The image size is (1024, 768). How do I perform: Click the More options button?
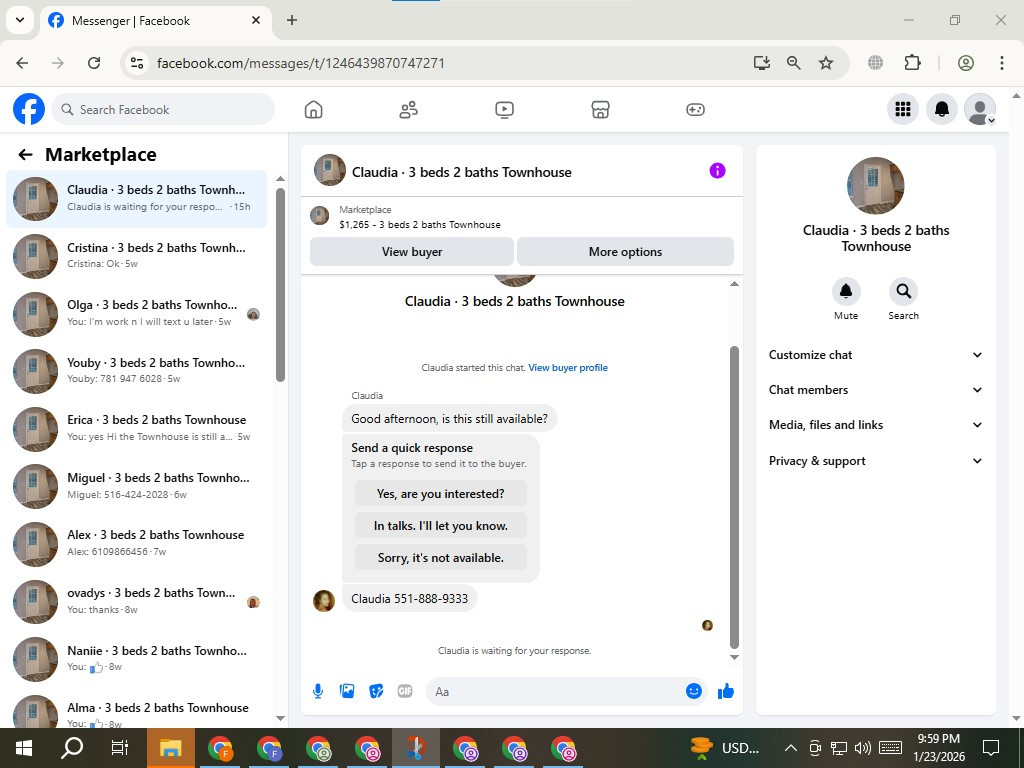tap(625, 251)
